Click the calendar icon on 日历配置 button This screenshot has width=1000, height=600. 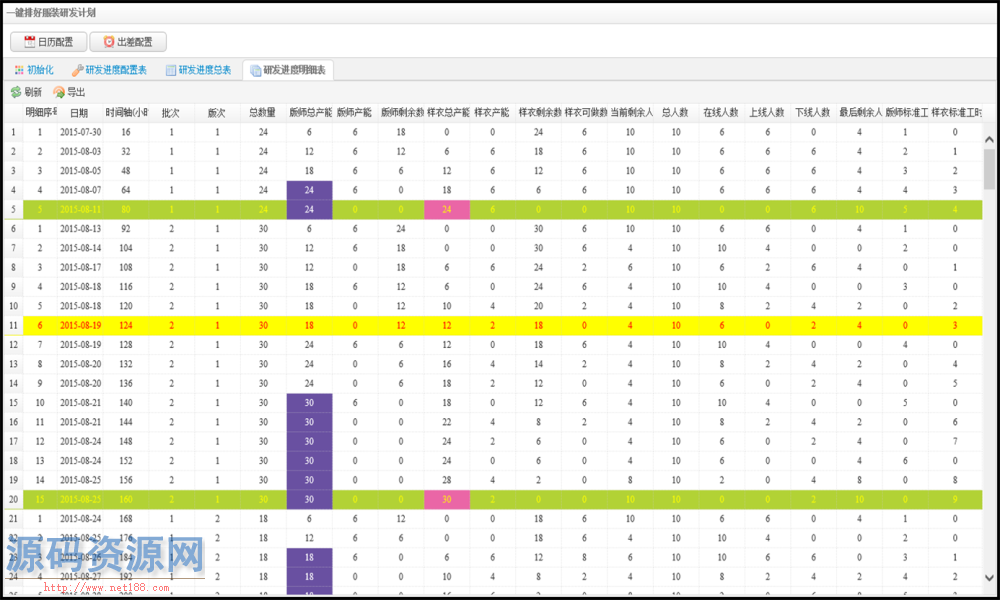click(x=30, y=42)
